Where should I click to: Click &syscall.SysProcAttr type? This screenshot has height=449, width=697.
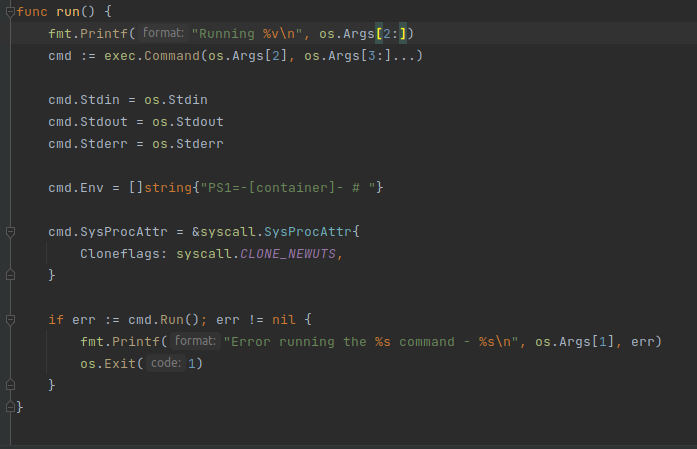tap(272, 232)
